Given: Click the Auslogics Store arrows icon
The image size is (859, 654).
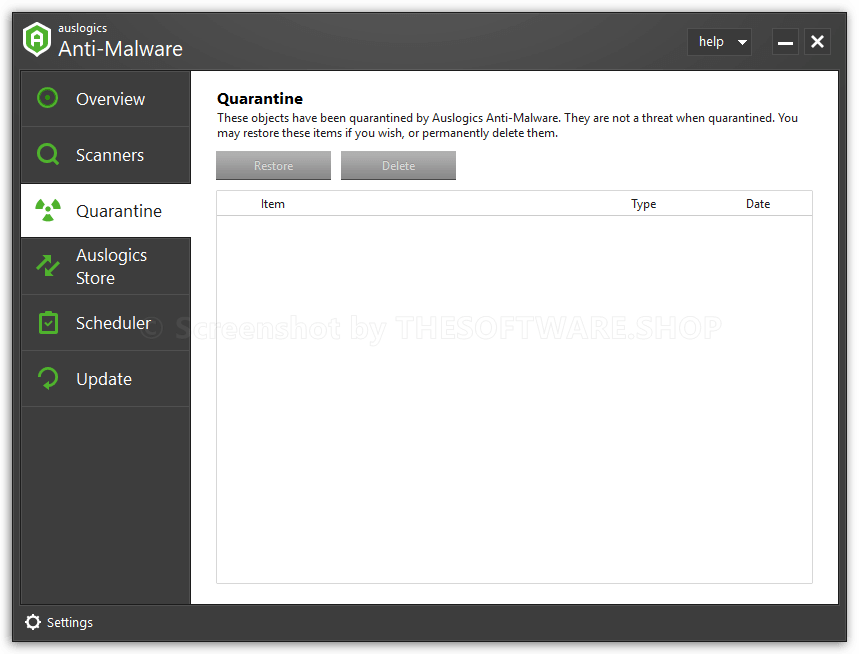Looking at the screenshot, I should (48, 266).
